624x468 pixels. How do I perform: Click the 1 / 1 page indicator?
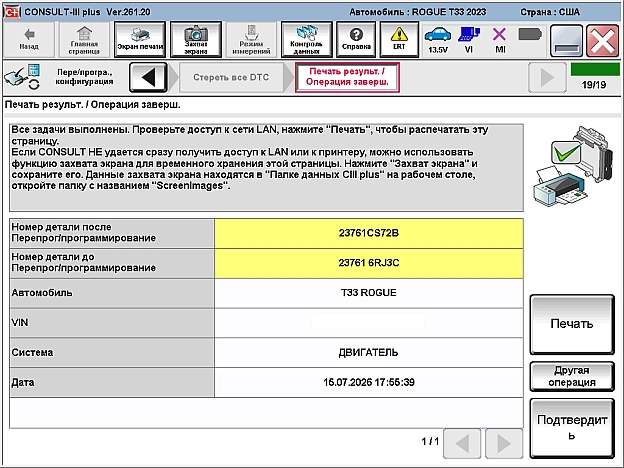(x=430, y=441)
